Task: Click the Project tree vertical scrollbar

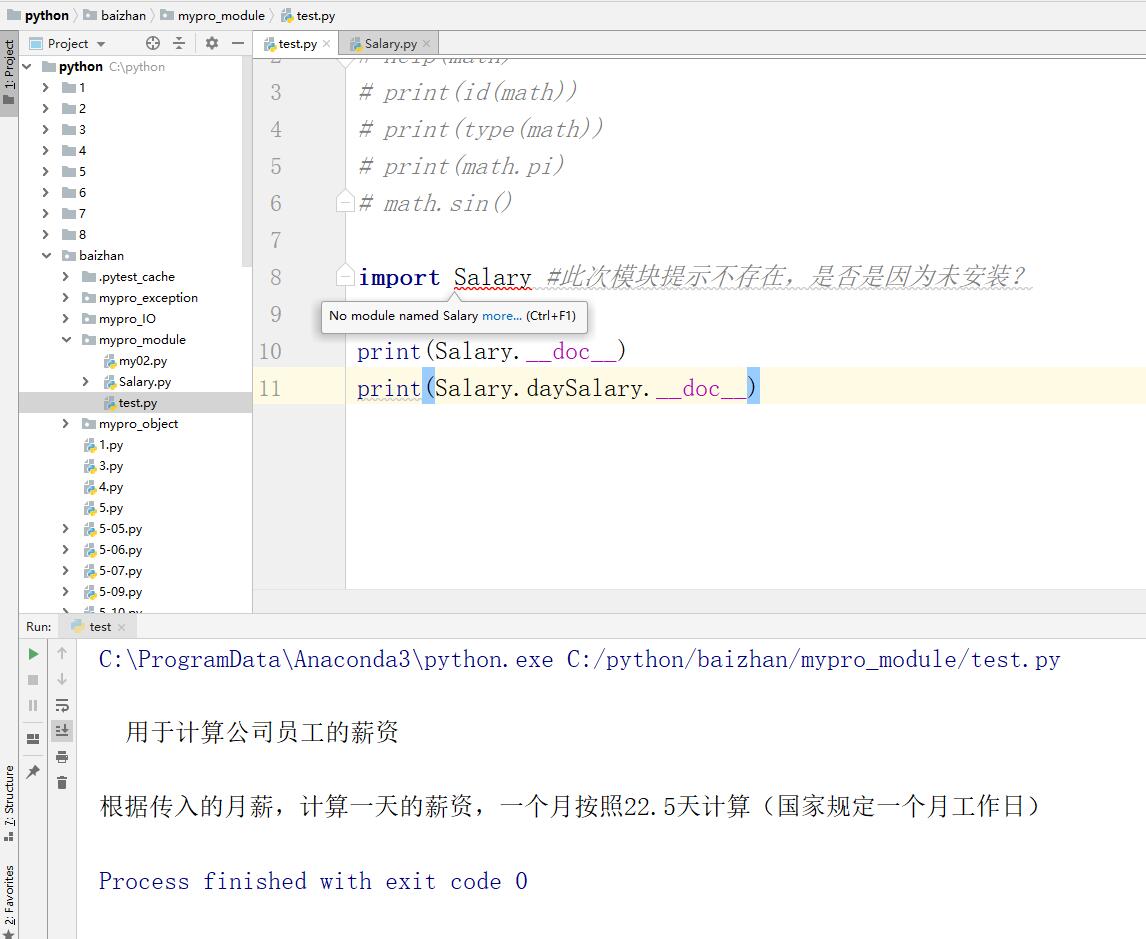Action: [246, 161]
